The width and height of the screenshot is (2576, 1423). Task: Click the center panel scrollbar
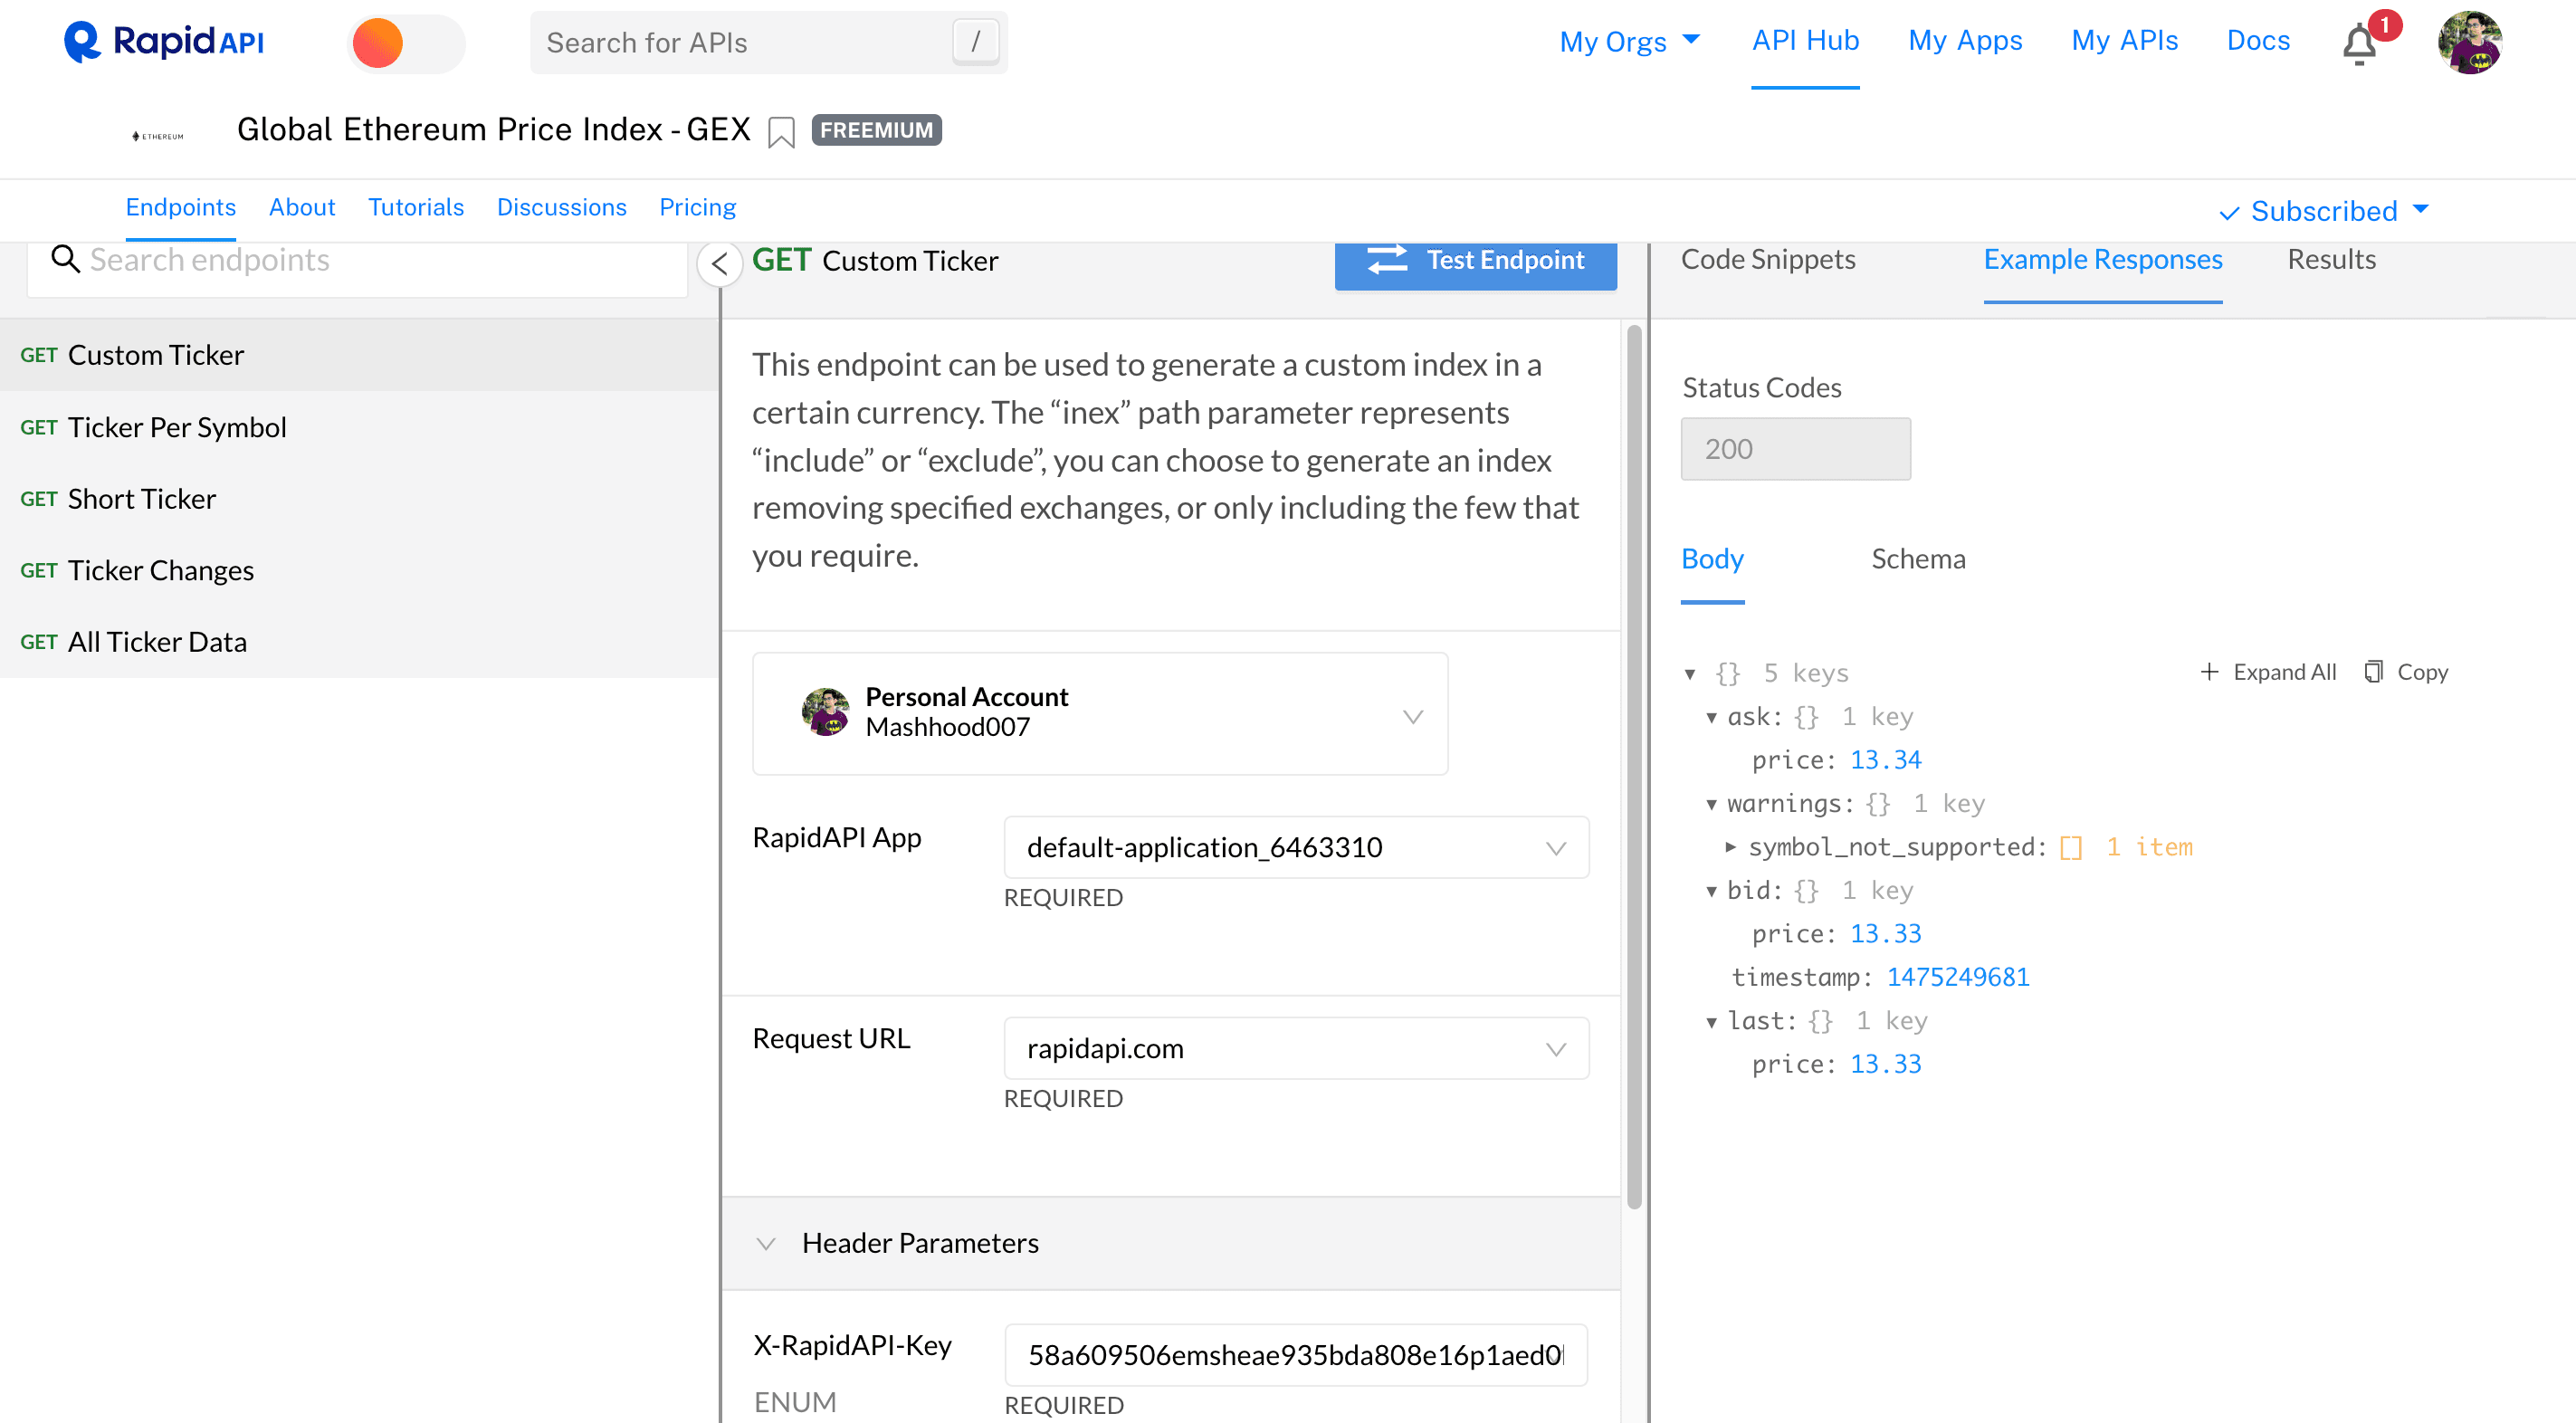[1635, 765]
